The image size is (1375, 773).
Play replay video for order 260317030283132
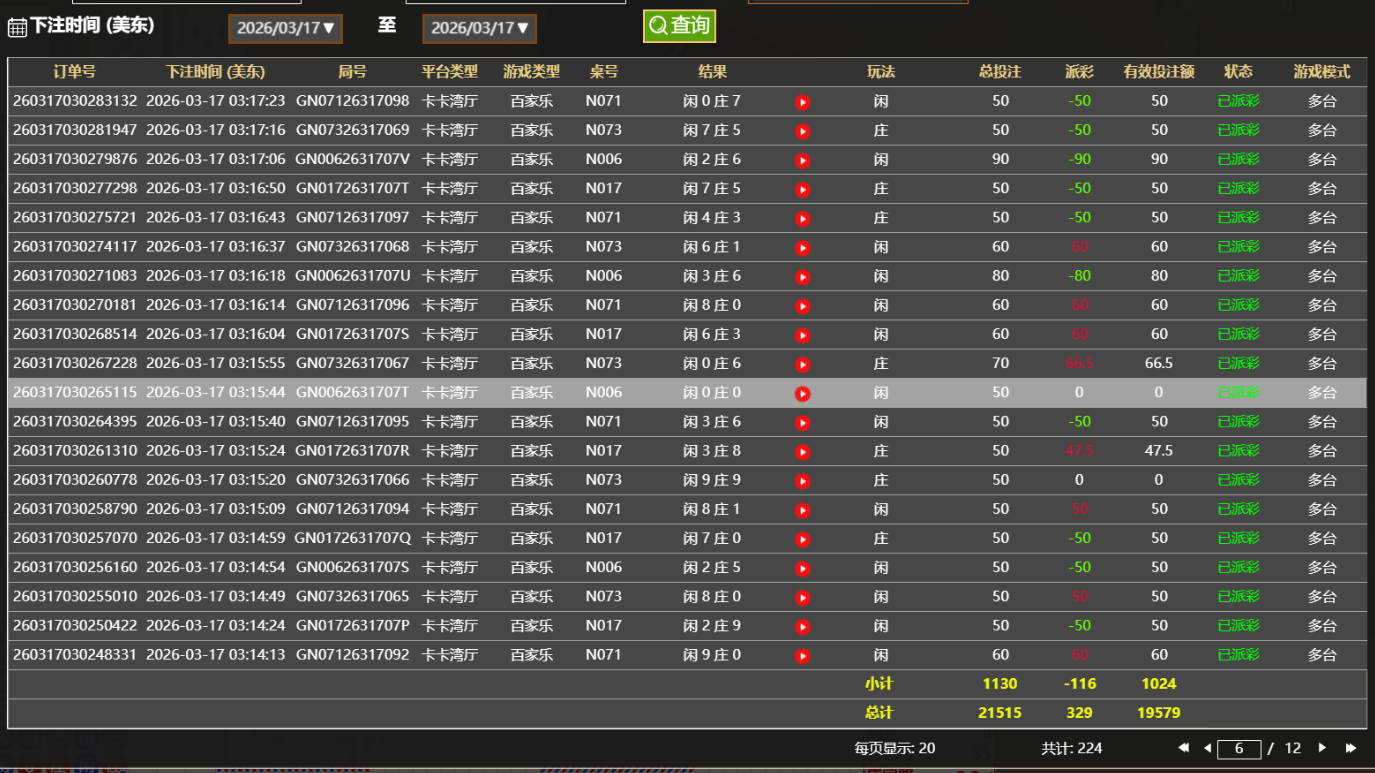[x=802, y=102]
